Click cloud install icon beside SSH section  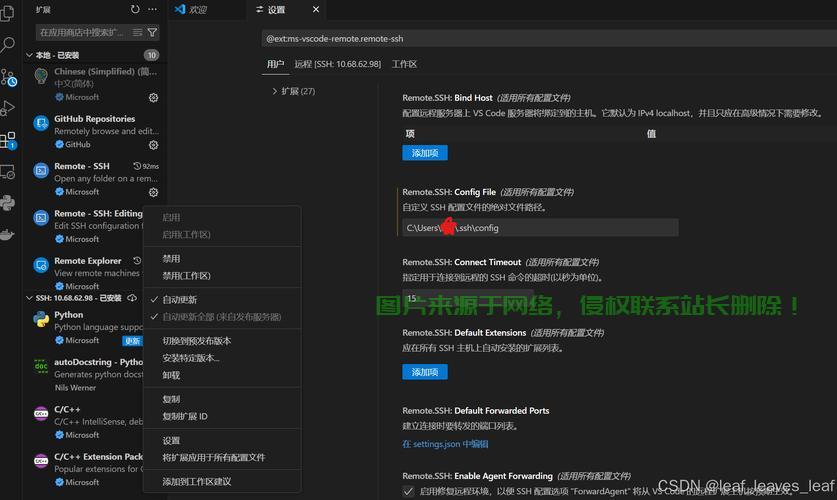[x=132, y=298]
